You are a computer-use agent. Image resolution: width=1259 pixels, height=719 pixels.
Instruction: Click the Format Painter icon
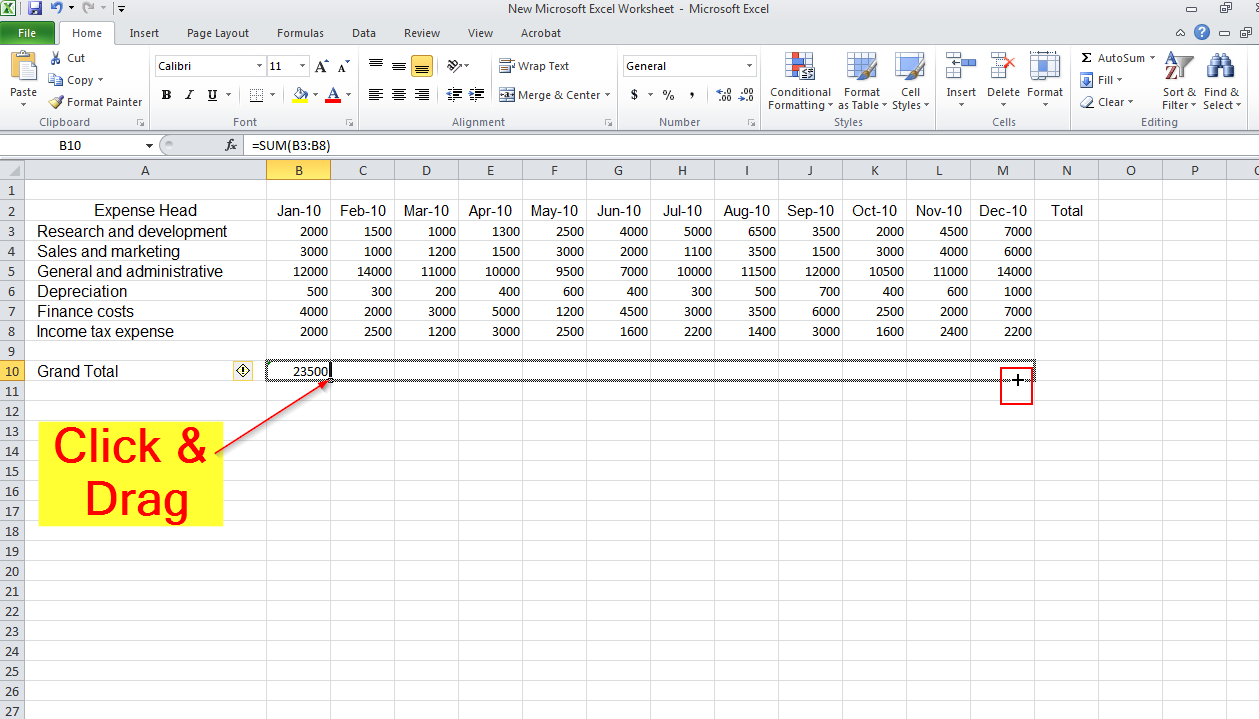pyautogui.click(x=57, y=102)
